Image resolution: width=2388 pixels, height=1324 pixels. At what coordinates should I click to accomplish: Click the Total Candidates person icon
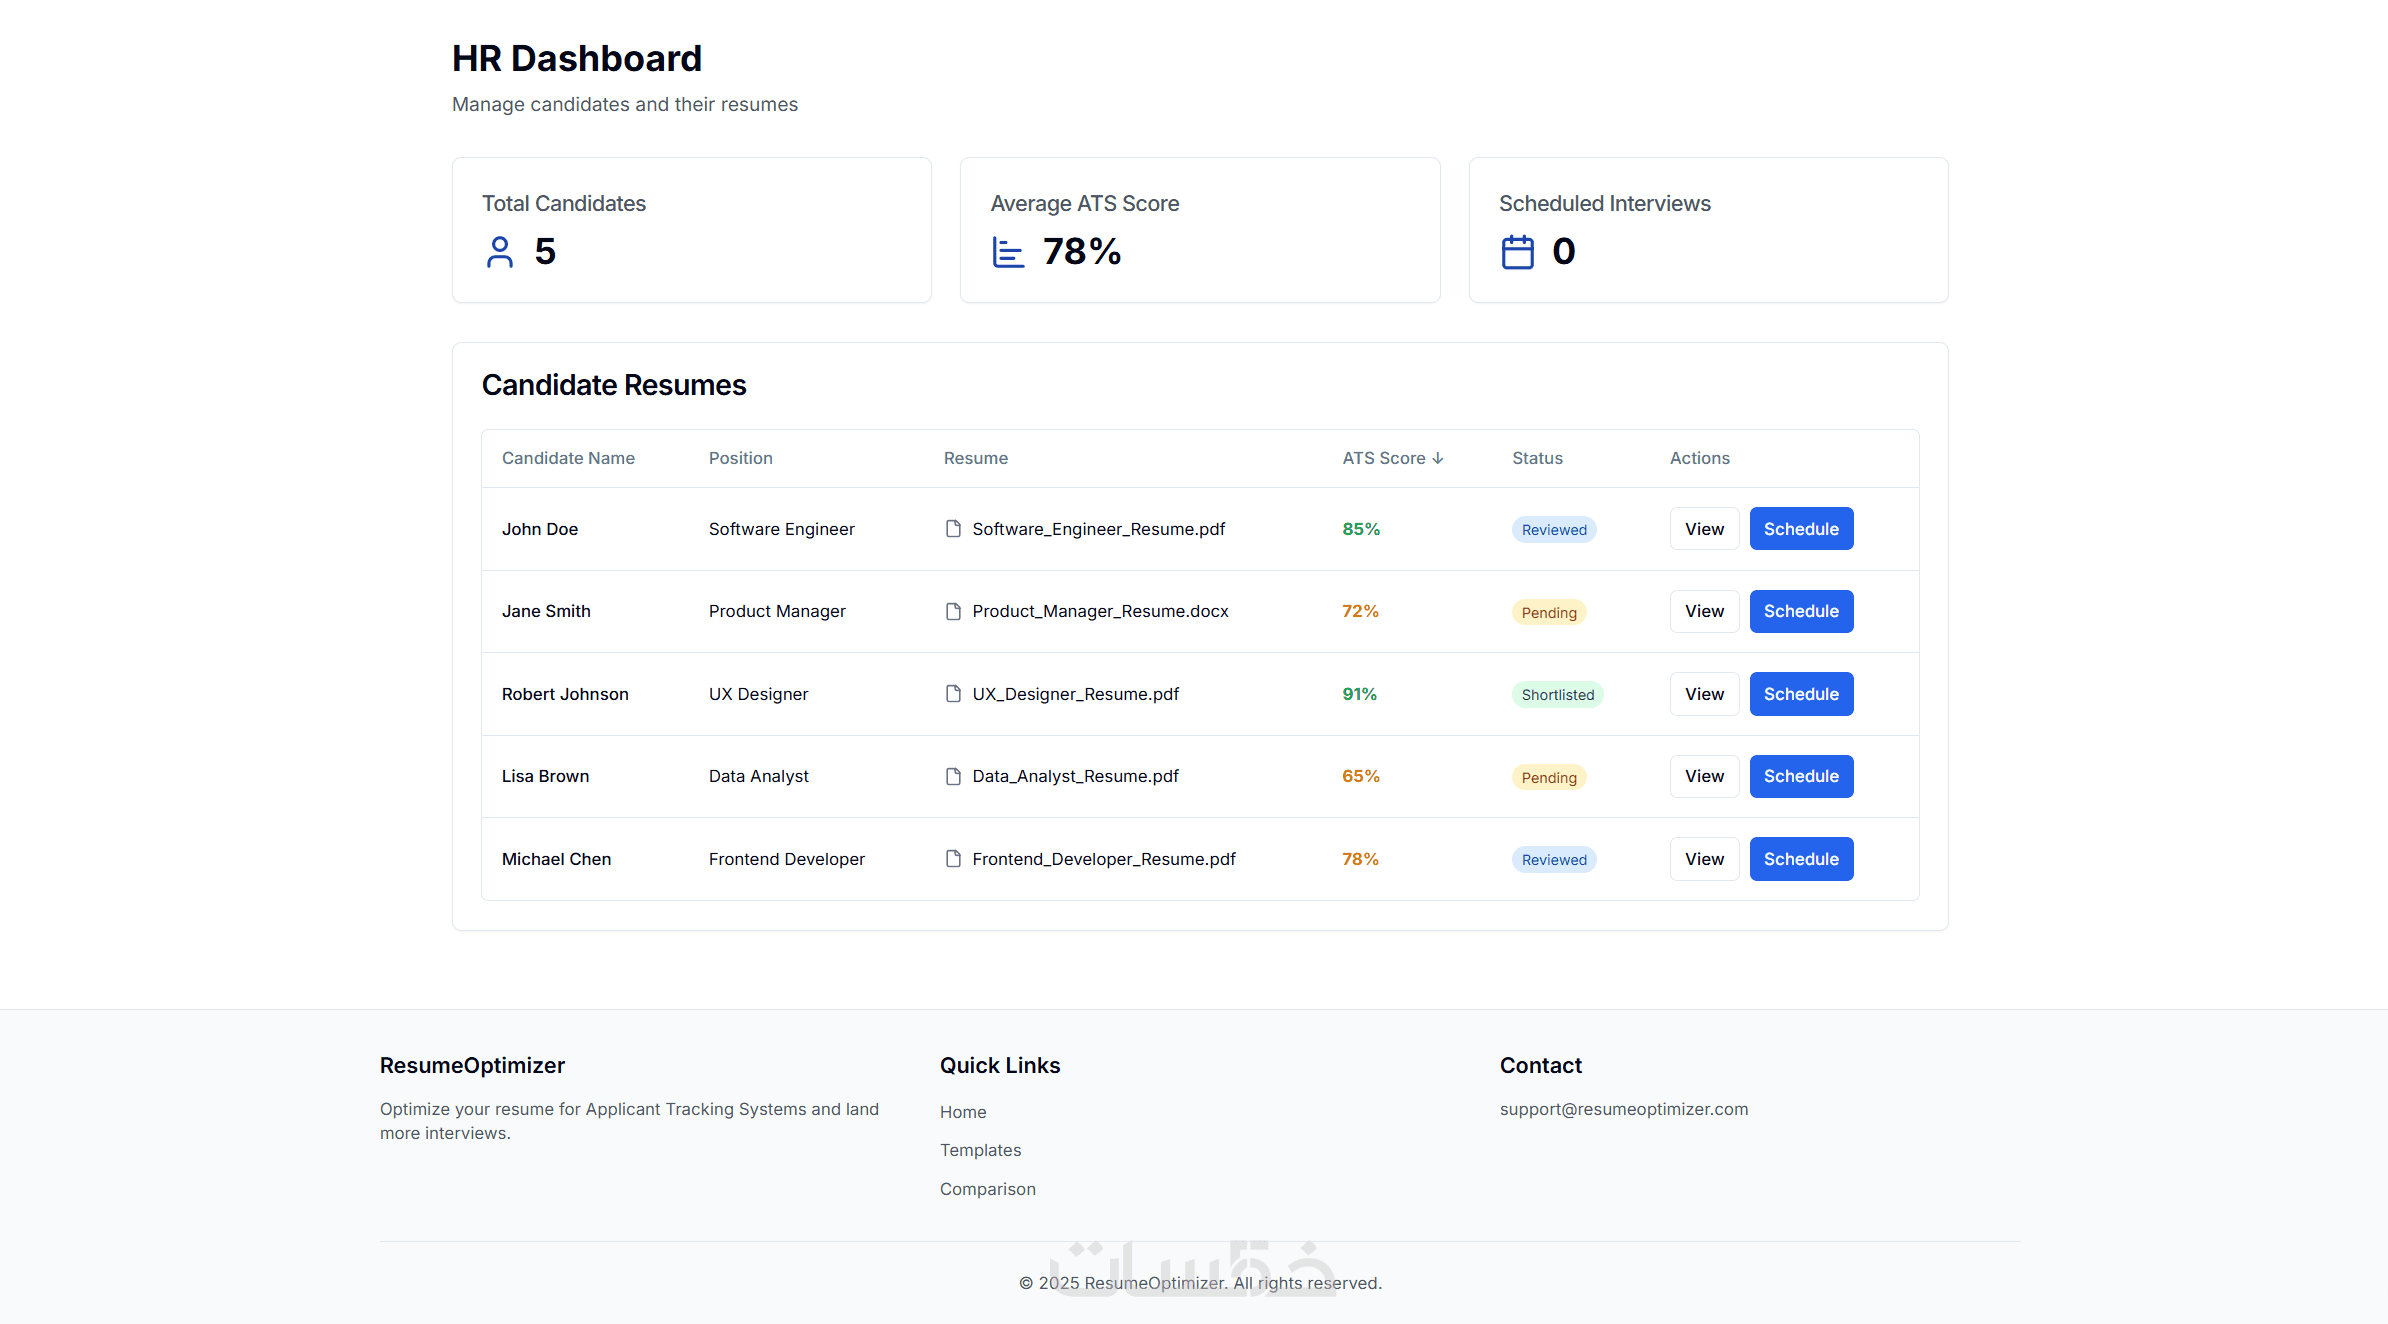click(x=500, y=252)
